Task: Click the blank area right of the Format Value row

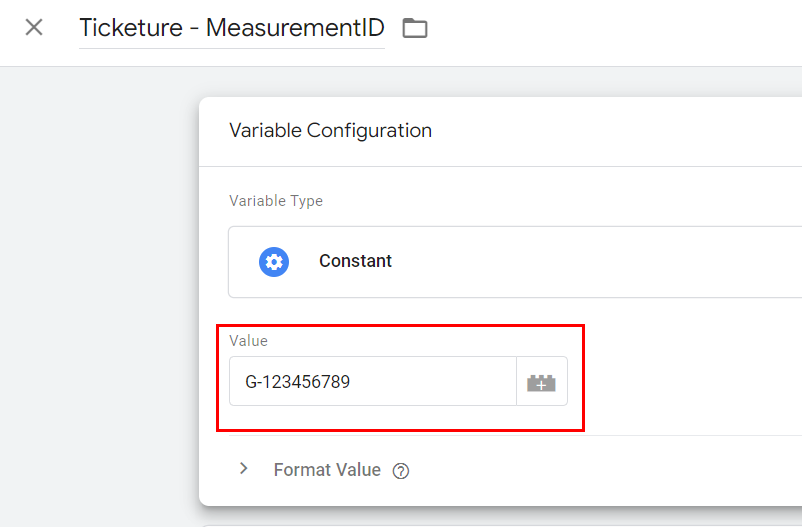Action: (x=606, y=470)
